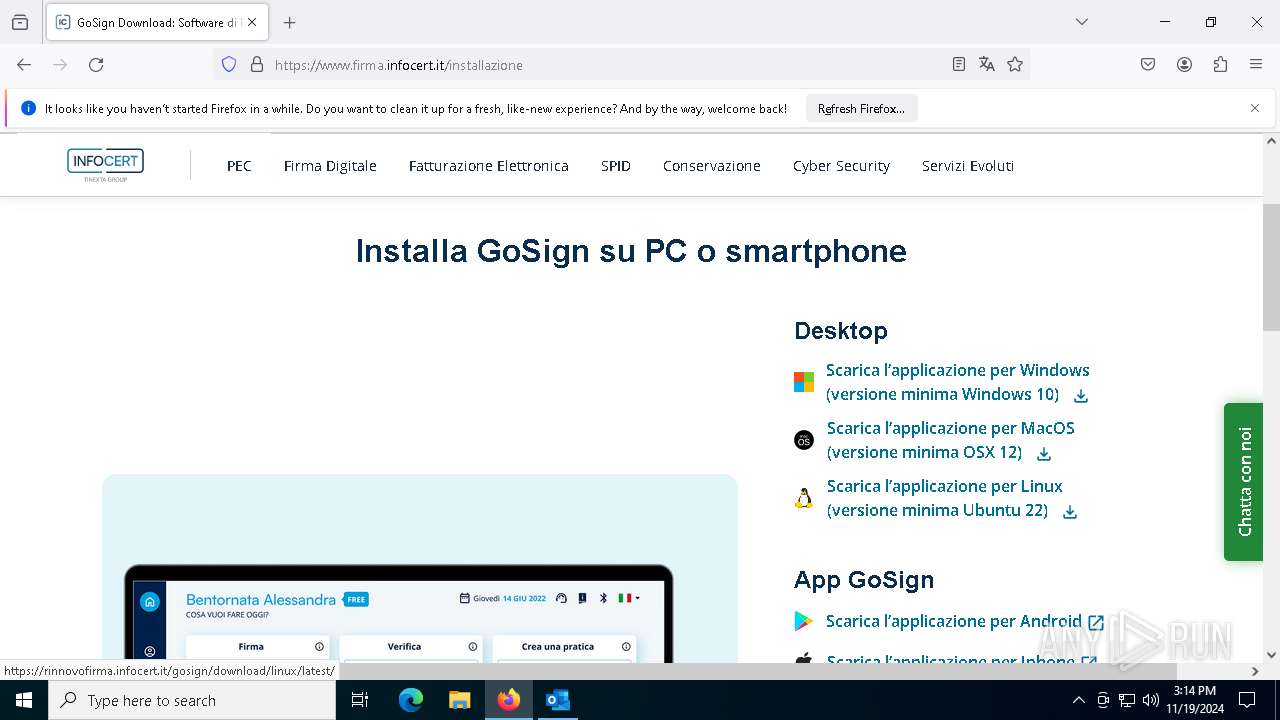Image resolution: width=1280 pixels, height=720 pixels.
Task: Open the Extensions puzzle icon
Action: (1220, 64)
